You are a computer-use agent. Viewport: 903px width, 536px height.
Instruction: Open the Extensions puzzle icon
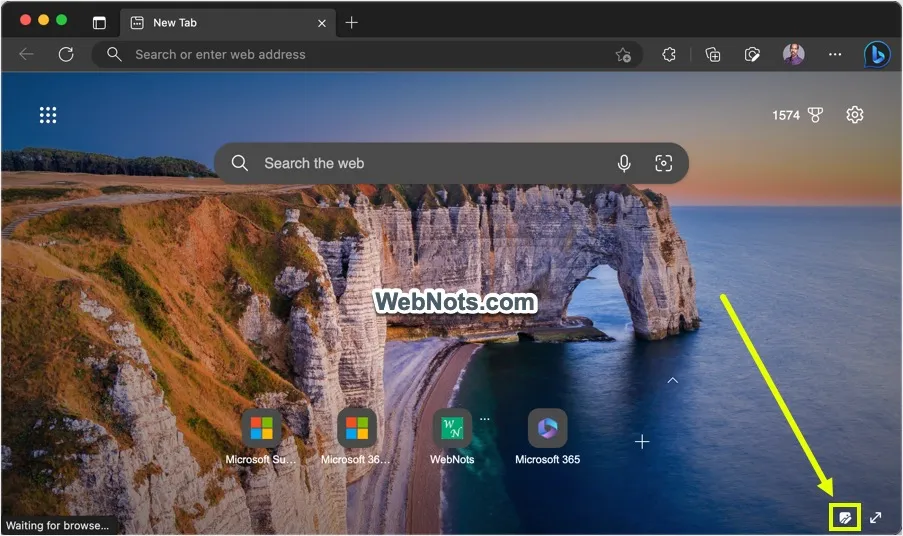(669, 55)
